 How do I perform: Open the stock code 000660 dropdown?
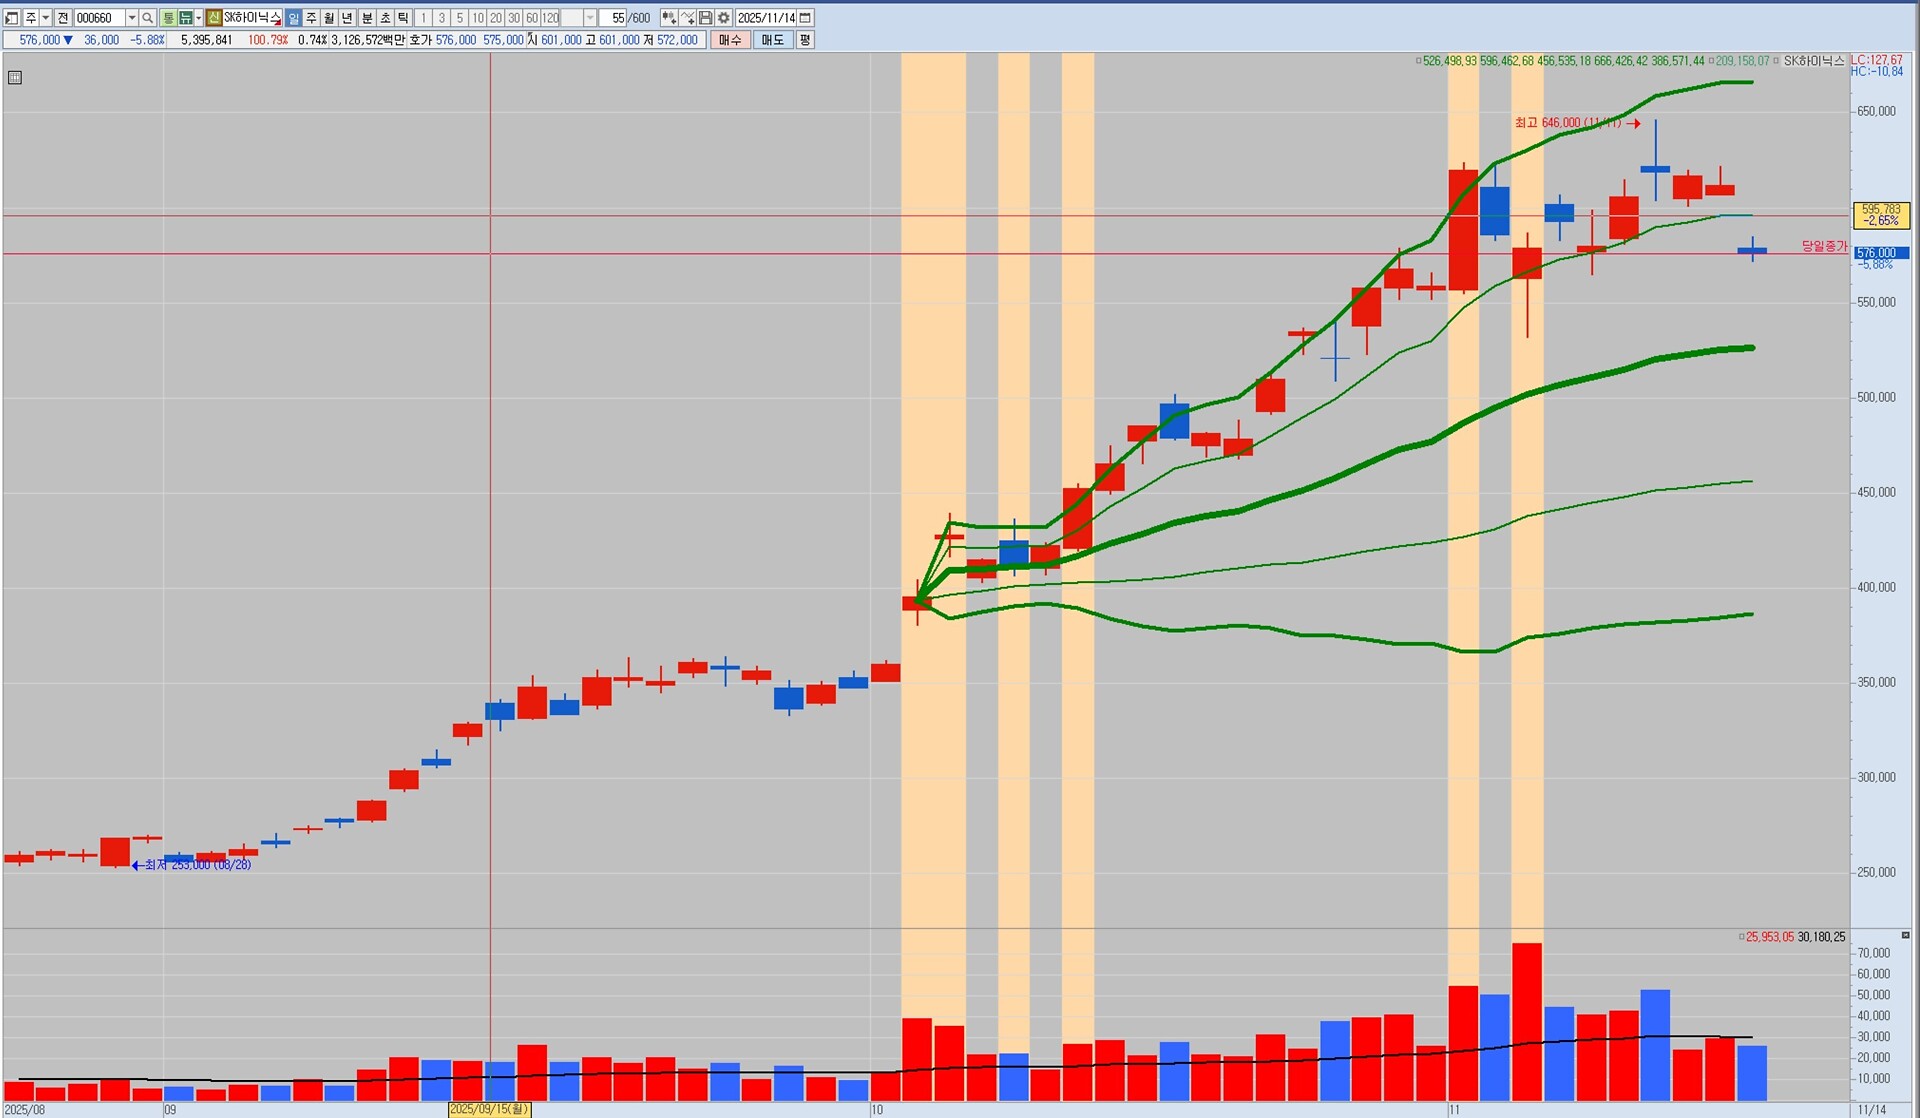(132, 18)
